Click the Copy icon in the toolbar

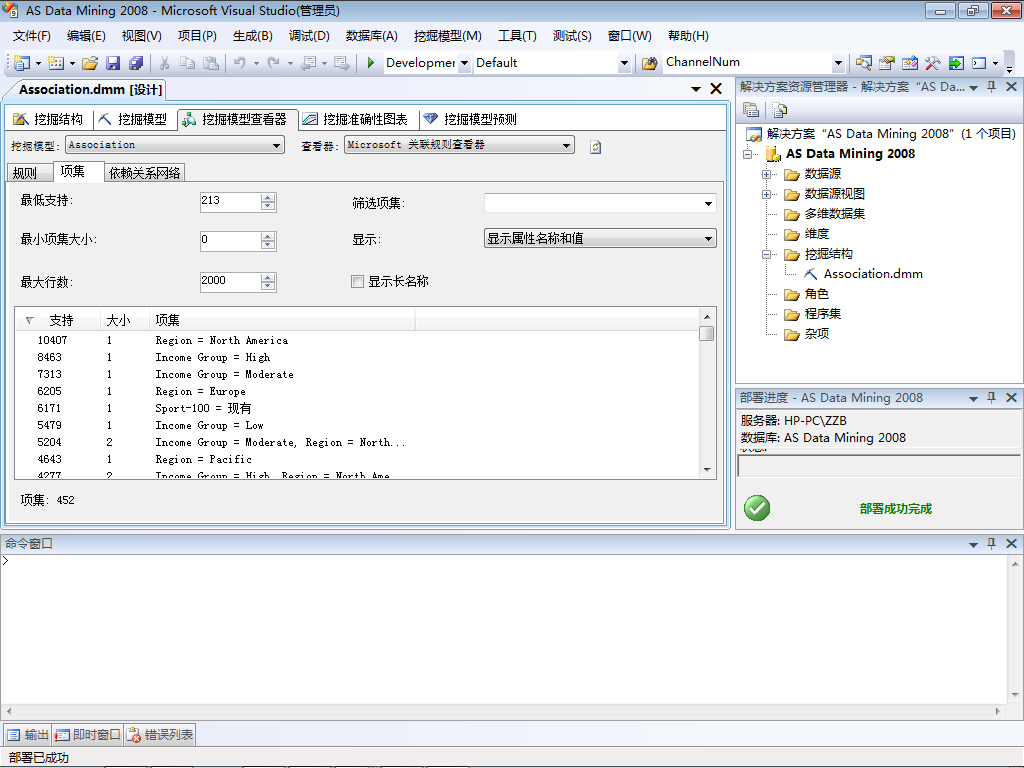click(x=187, y=63)
